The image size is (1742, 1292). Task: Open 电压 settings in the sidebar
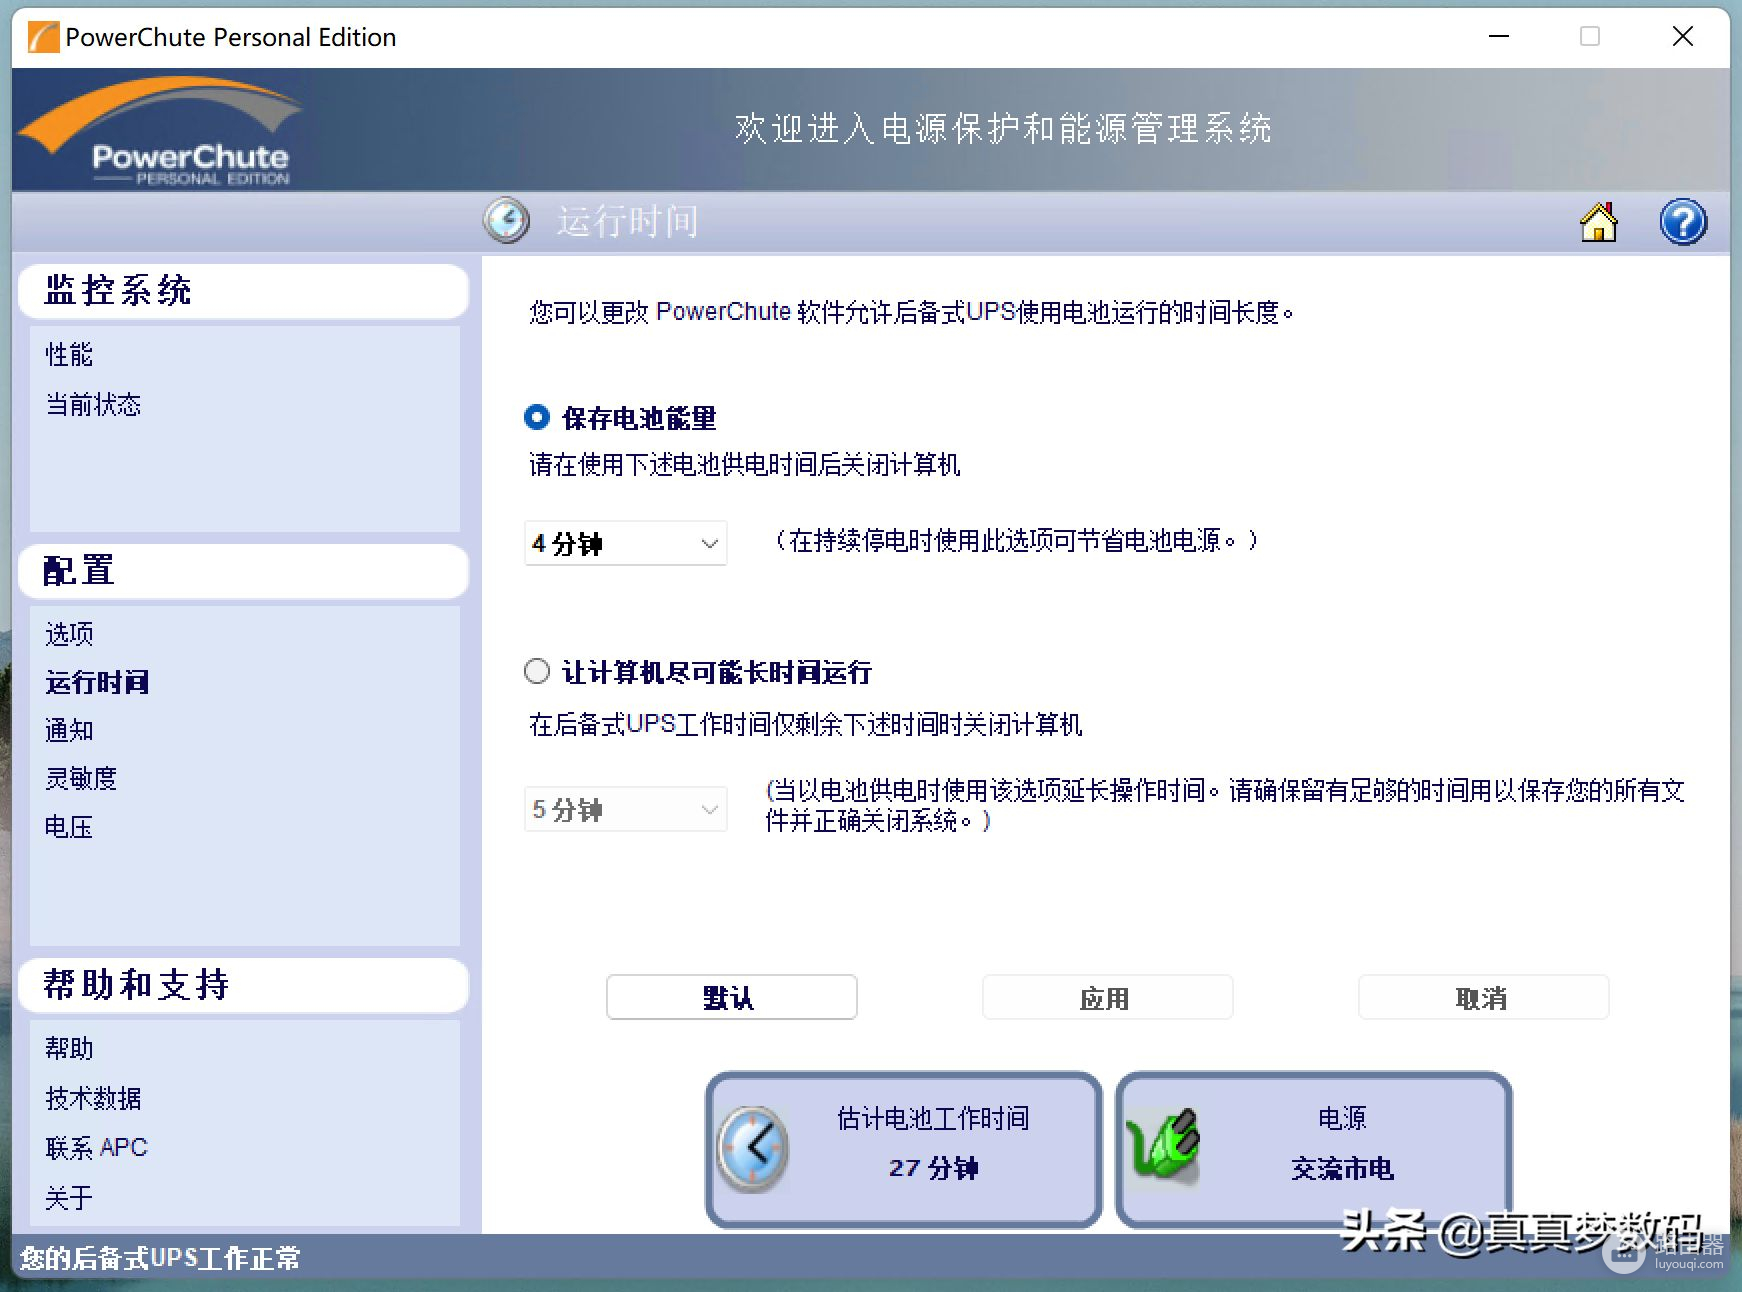pyautogui.click(x=69, y=826)
